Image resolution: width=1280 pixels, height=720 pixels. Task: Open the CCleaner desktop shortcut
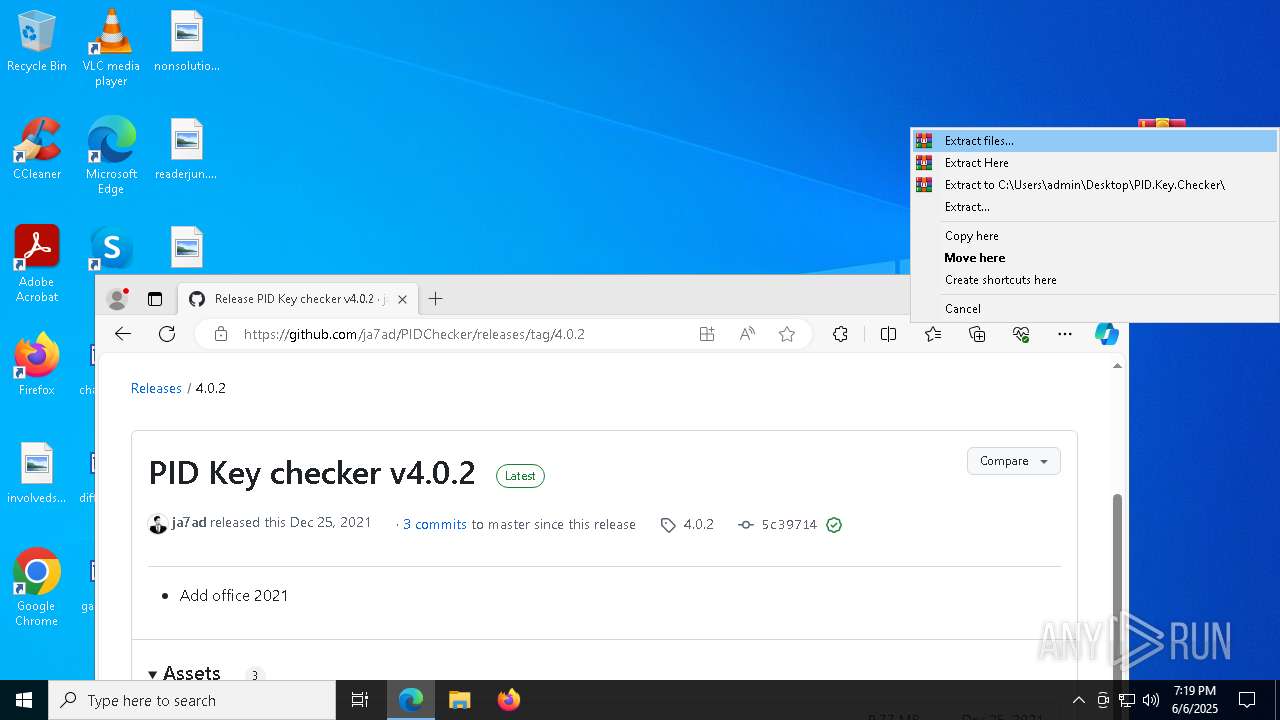(x=37, y=149)
